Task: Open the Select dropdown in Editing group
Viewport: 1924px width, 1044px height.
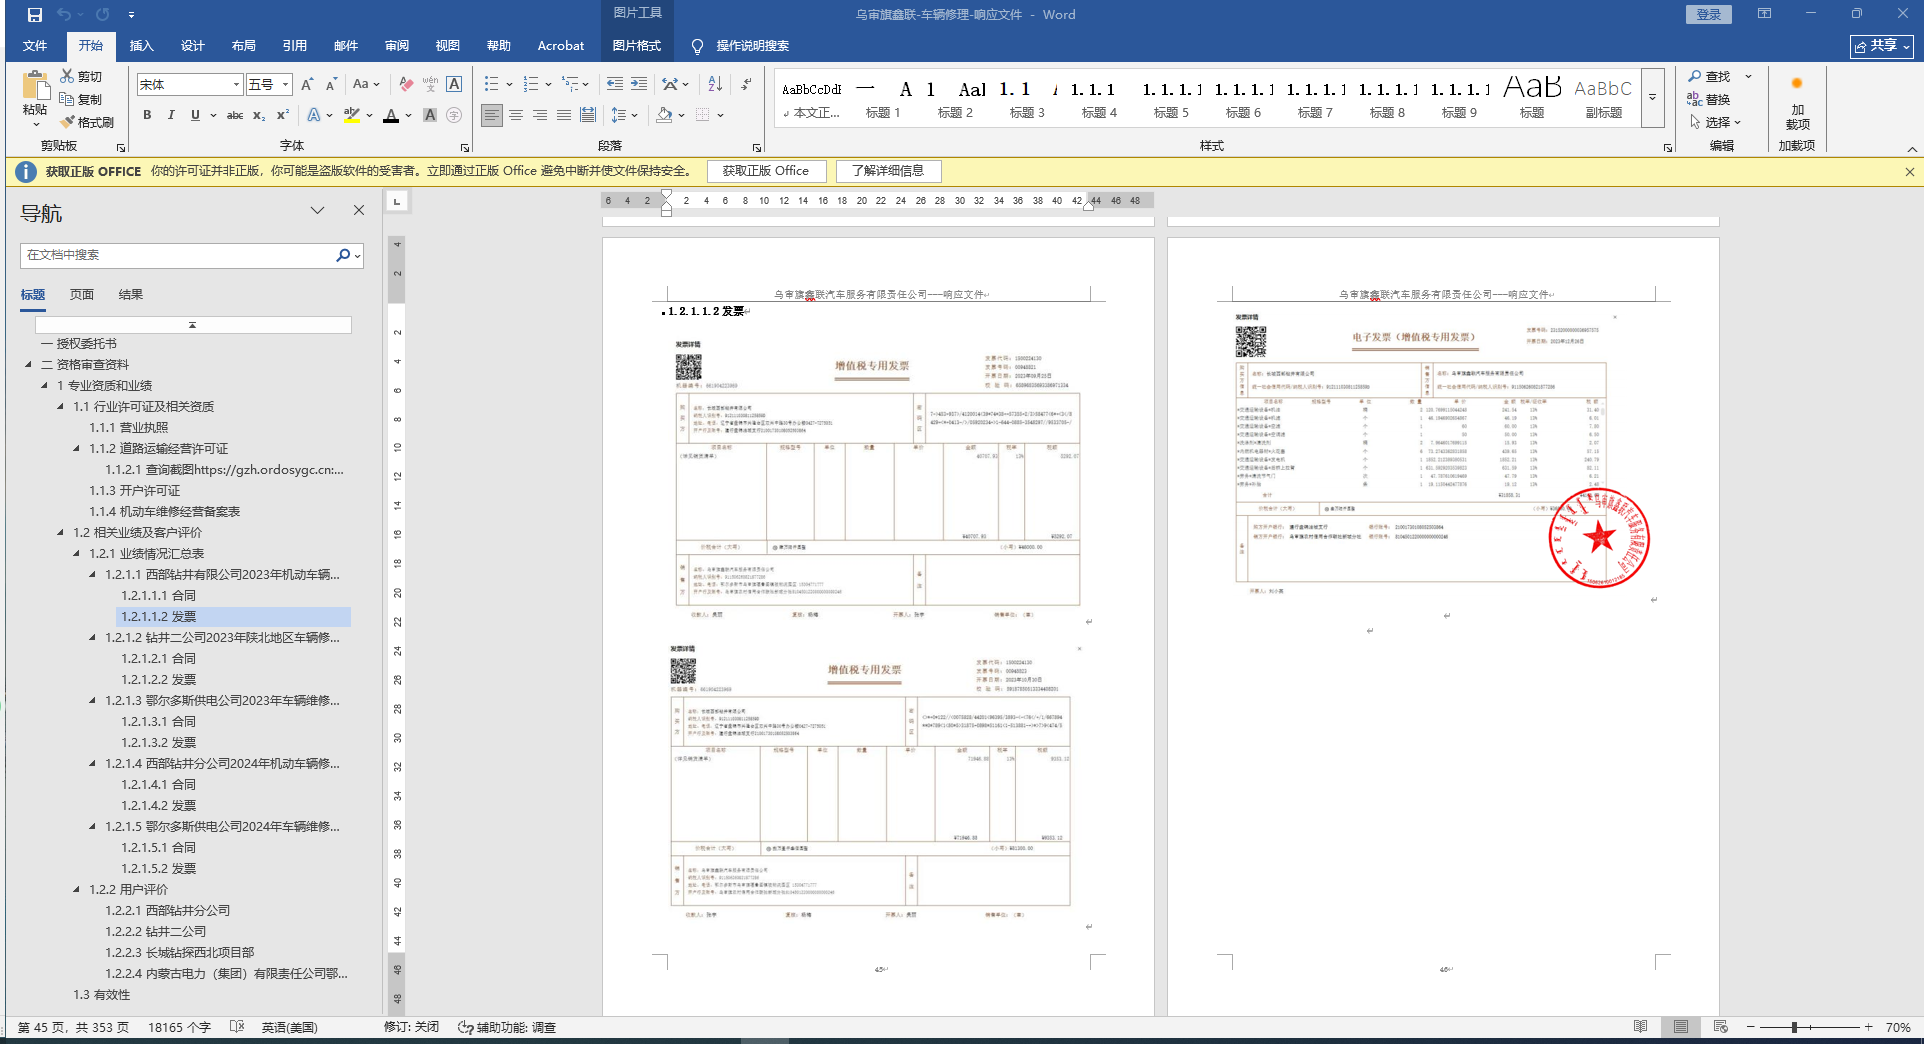Action: [x=1716, y=122]
